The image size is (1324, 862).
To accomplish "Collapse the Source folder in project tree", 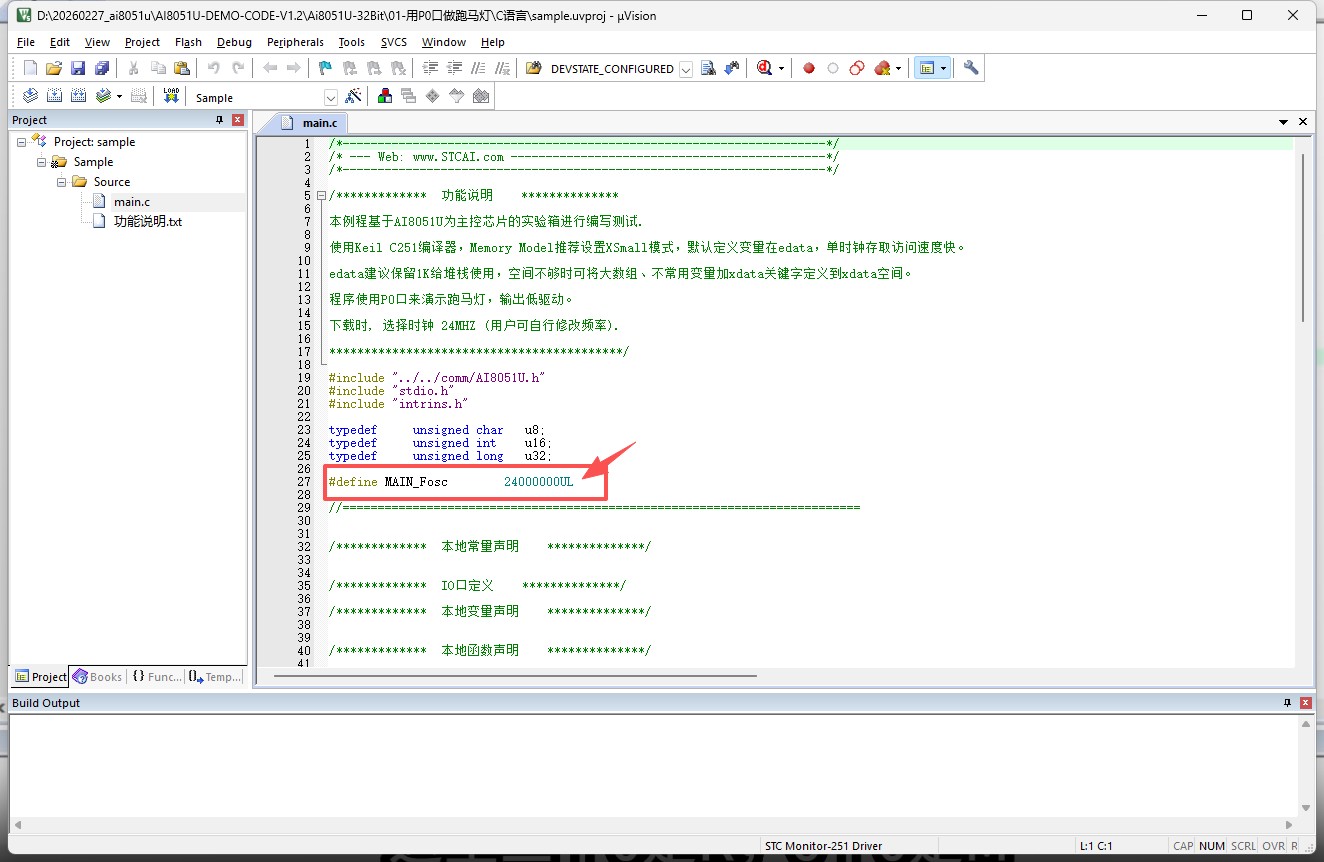I will [x=62, y=182].
